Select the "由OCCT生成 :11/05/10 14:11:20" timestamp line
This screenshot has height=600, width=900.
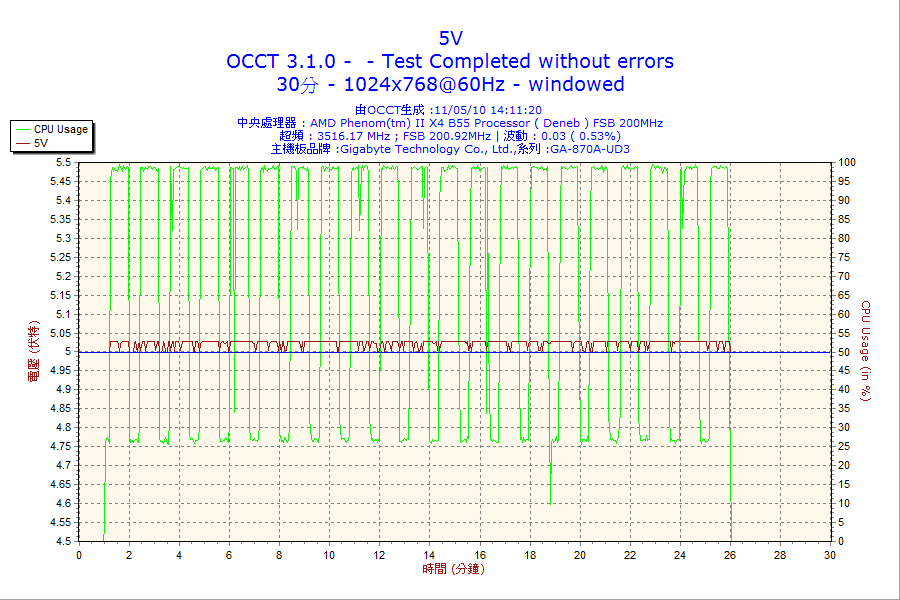(x=448, y=110)
